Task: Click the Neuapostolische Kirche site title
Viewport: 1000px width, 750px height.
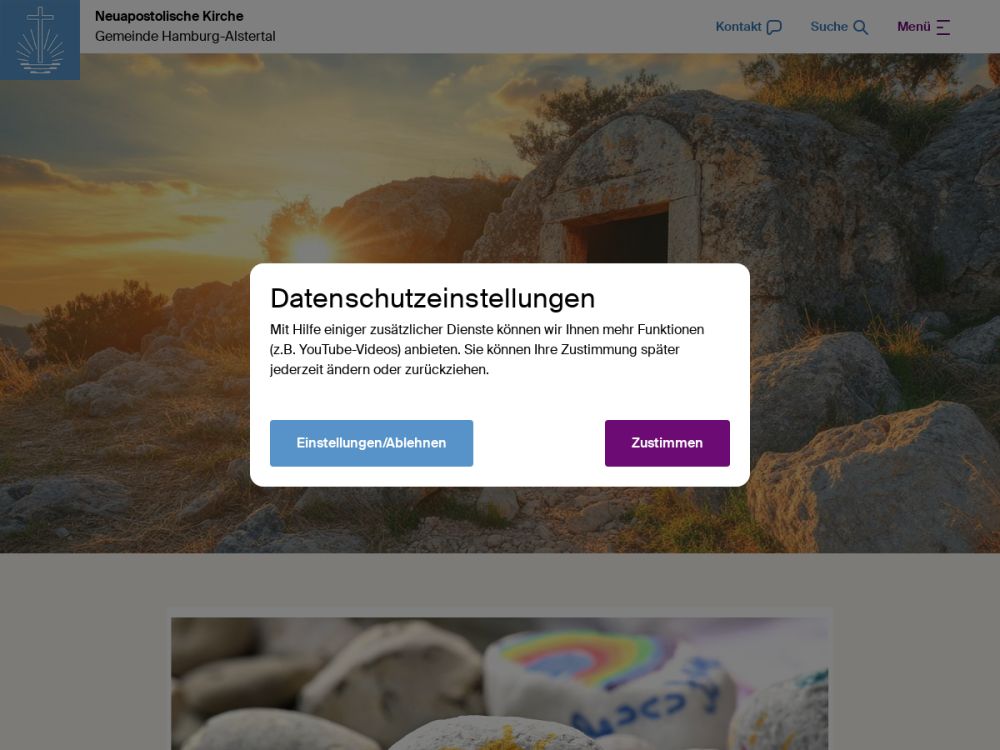Action: click(169, 16)
